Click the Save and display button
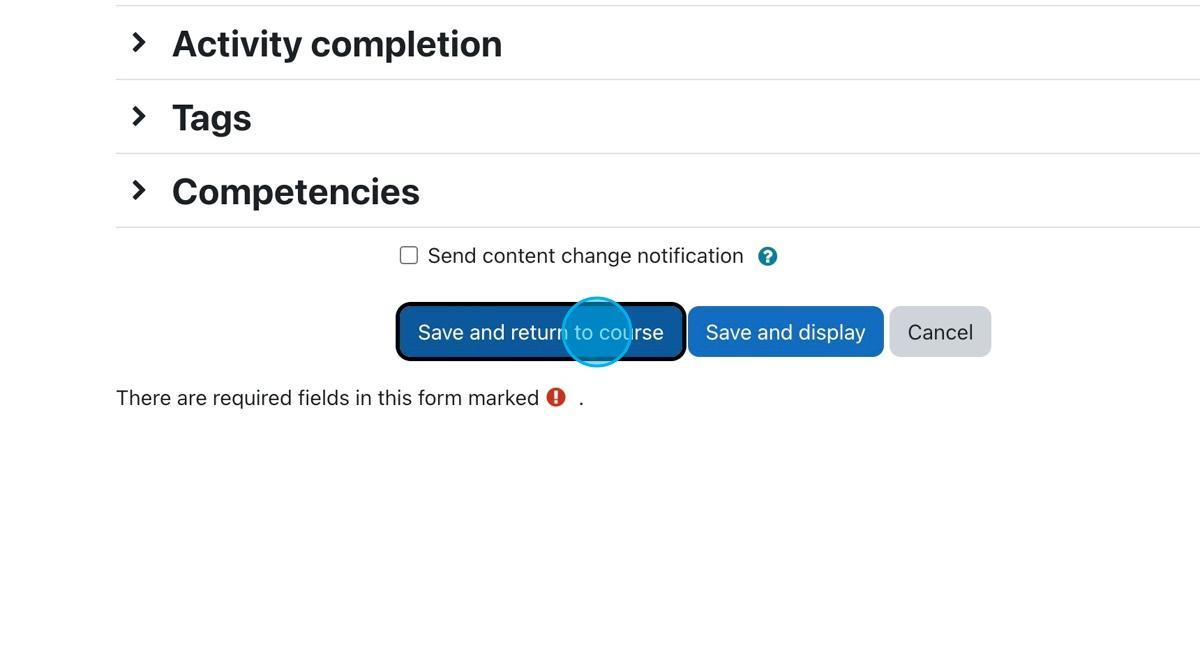The image size is (1200, 670). coord(784,331)
